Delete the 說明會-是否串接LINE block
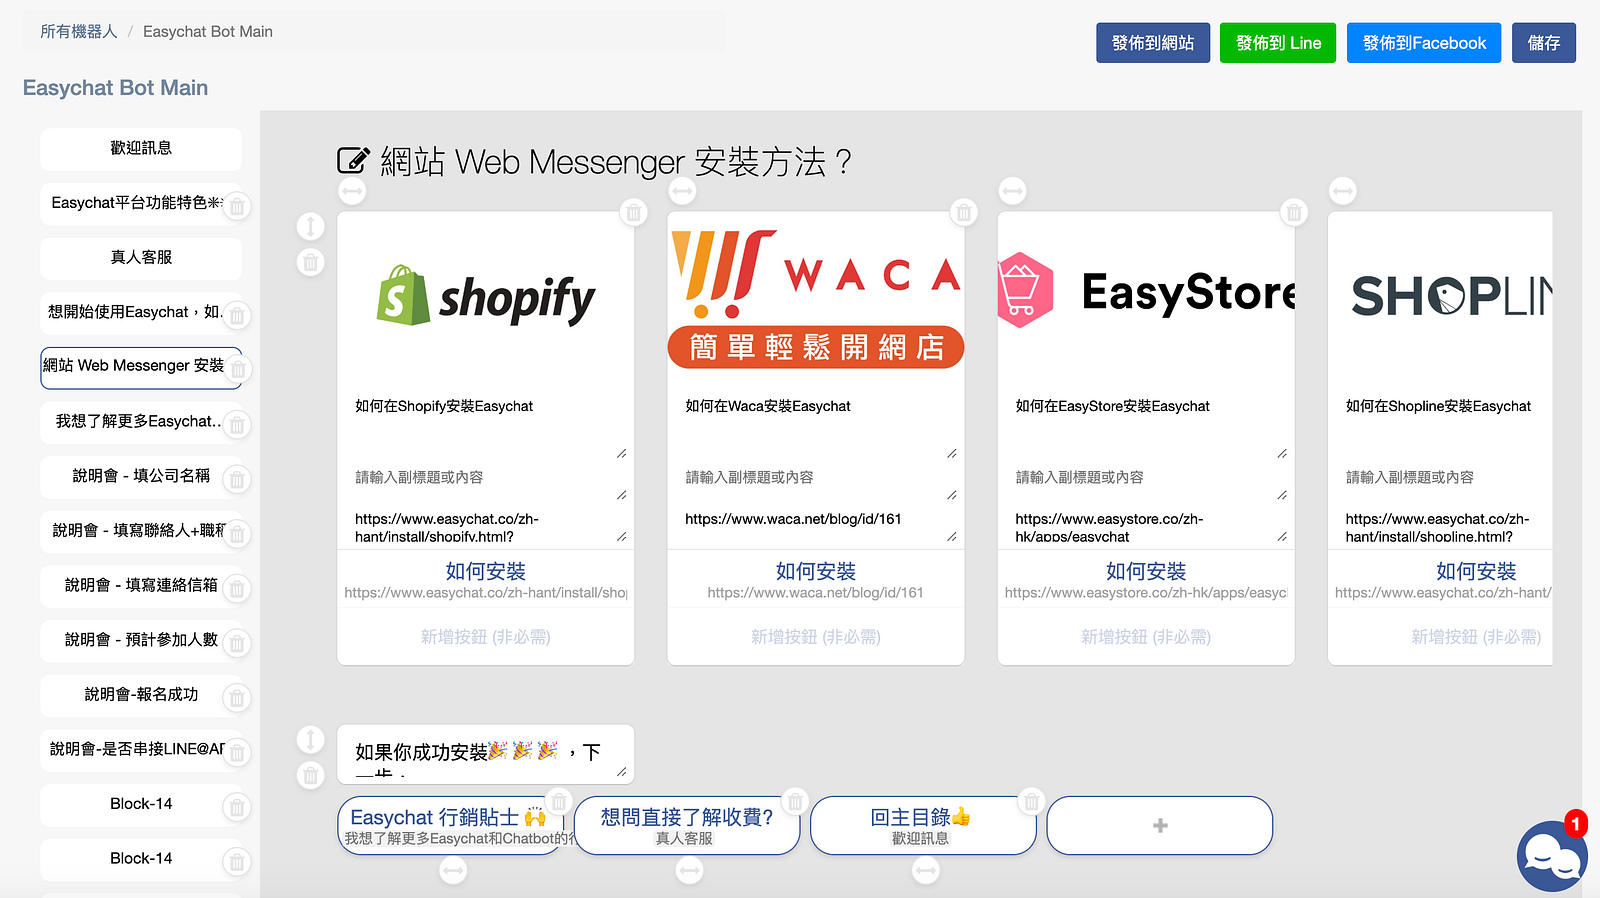Image resolution: width=1600 pixels, height=898 pixels. pos(237,753)
